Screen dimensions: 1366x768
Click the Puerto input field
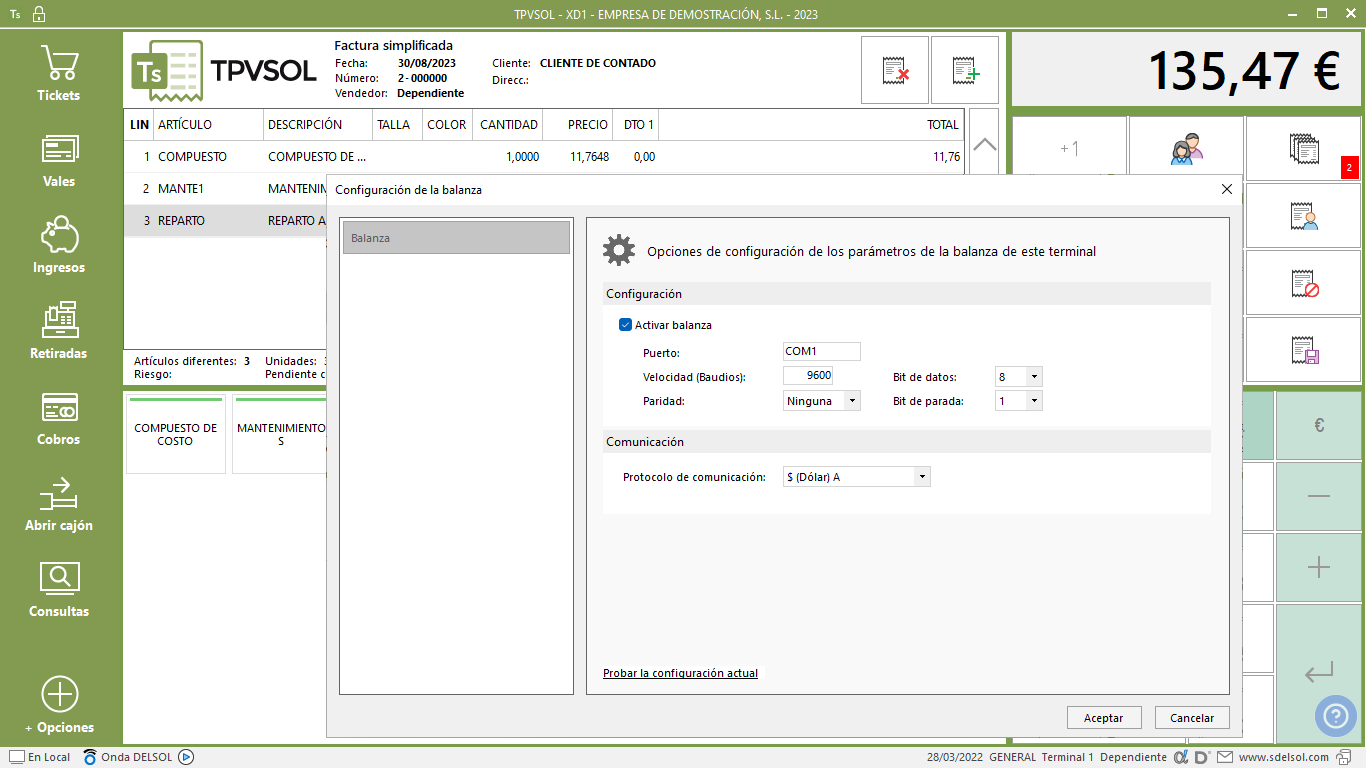coord(821,352)
